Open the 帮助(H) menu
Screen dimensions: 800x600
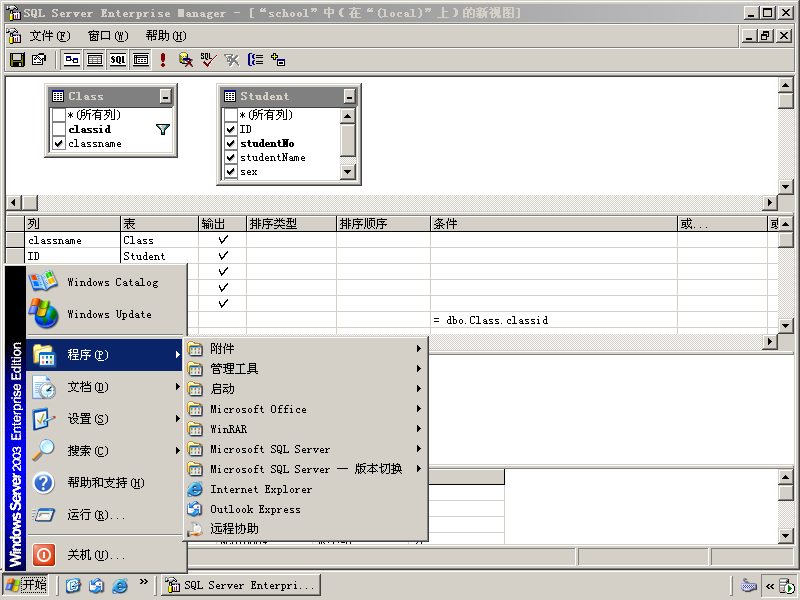[166, 36]
